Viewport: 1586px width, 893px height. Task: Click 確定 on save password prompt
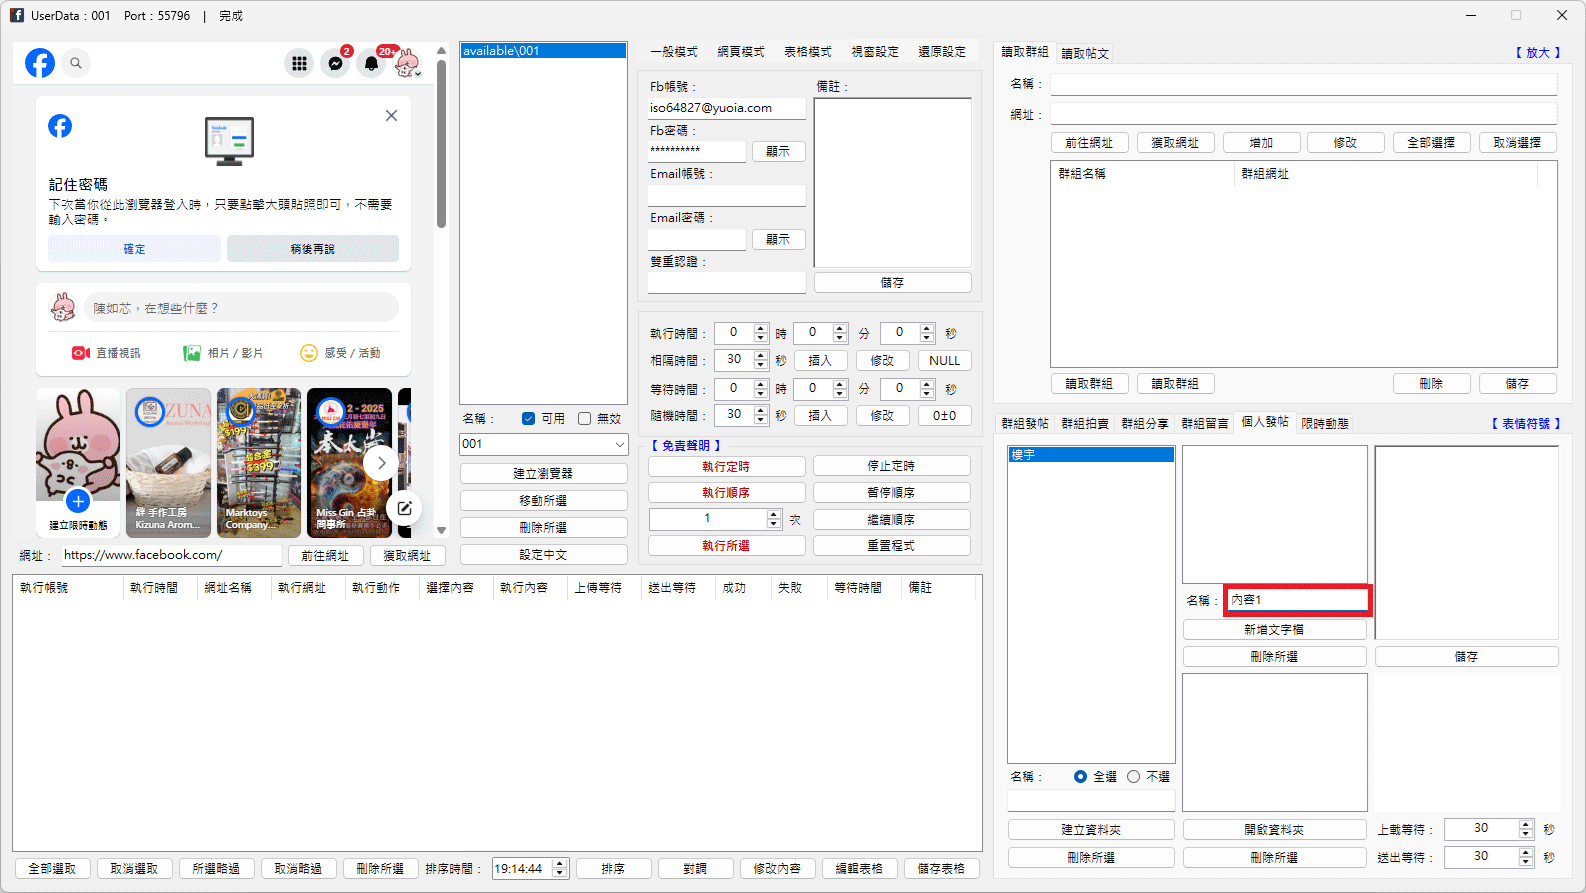click(x=134, y=249)
